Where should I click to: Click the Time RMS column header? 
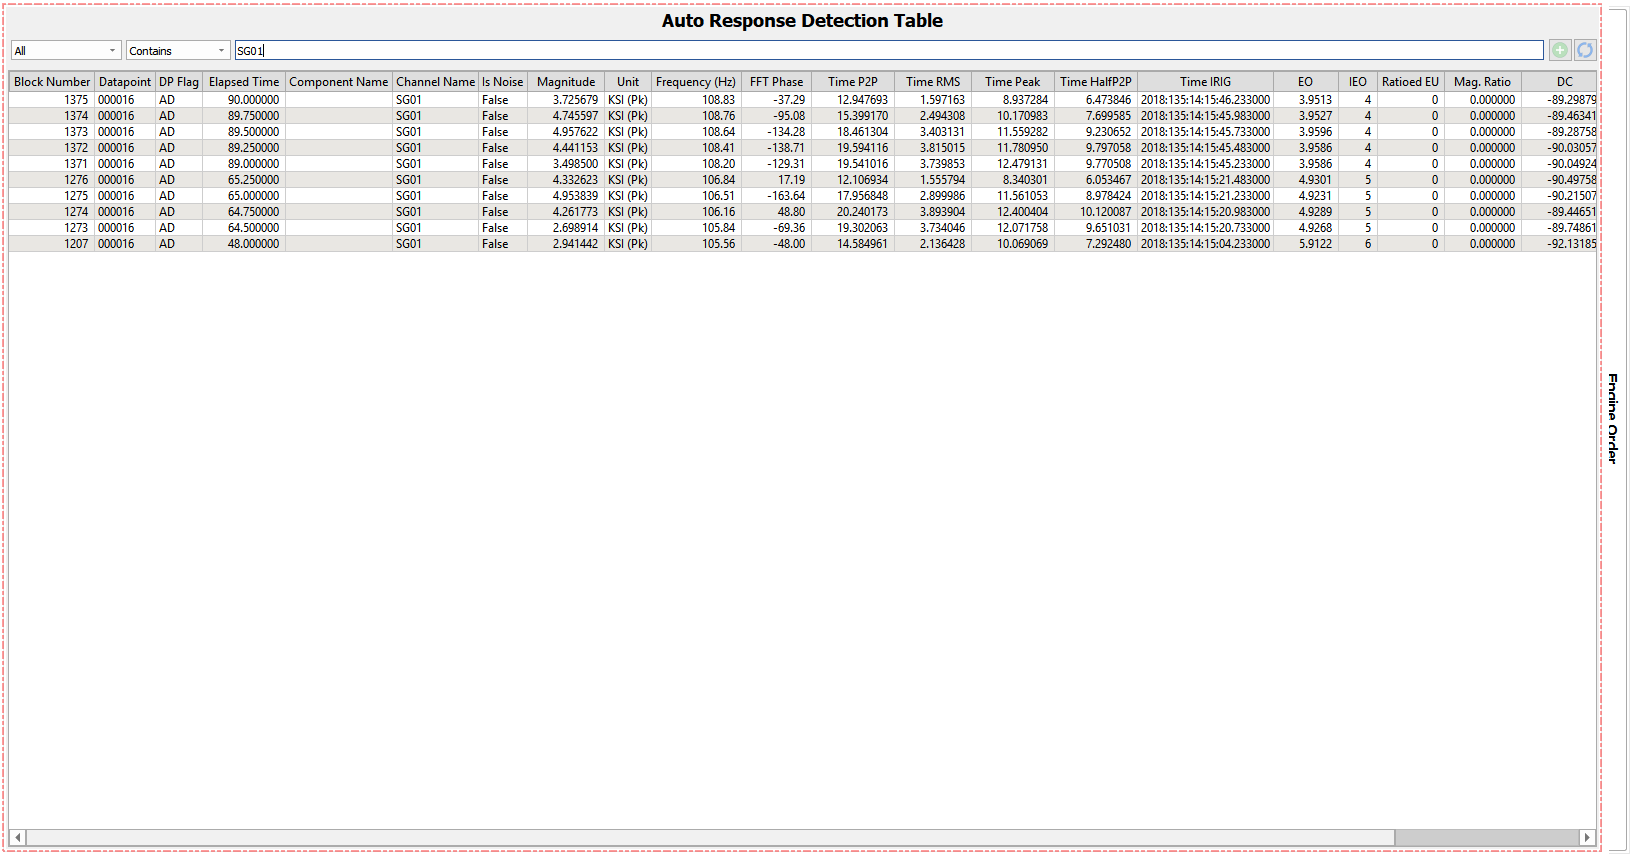[933, 82]
